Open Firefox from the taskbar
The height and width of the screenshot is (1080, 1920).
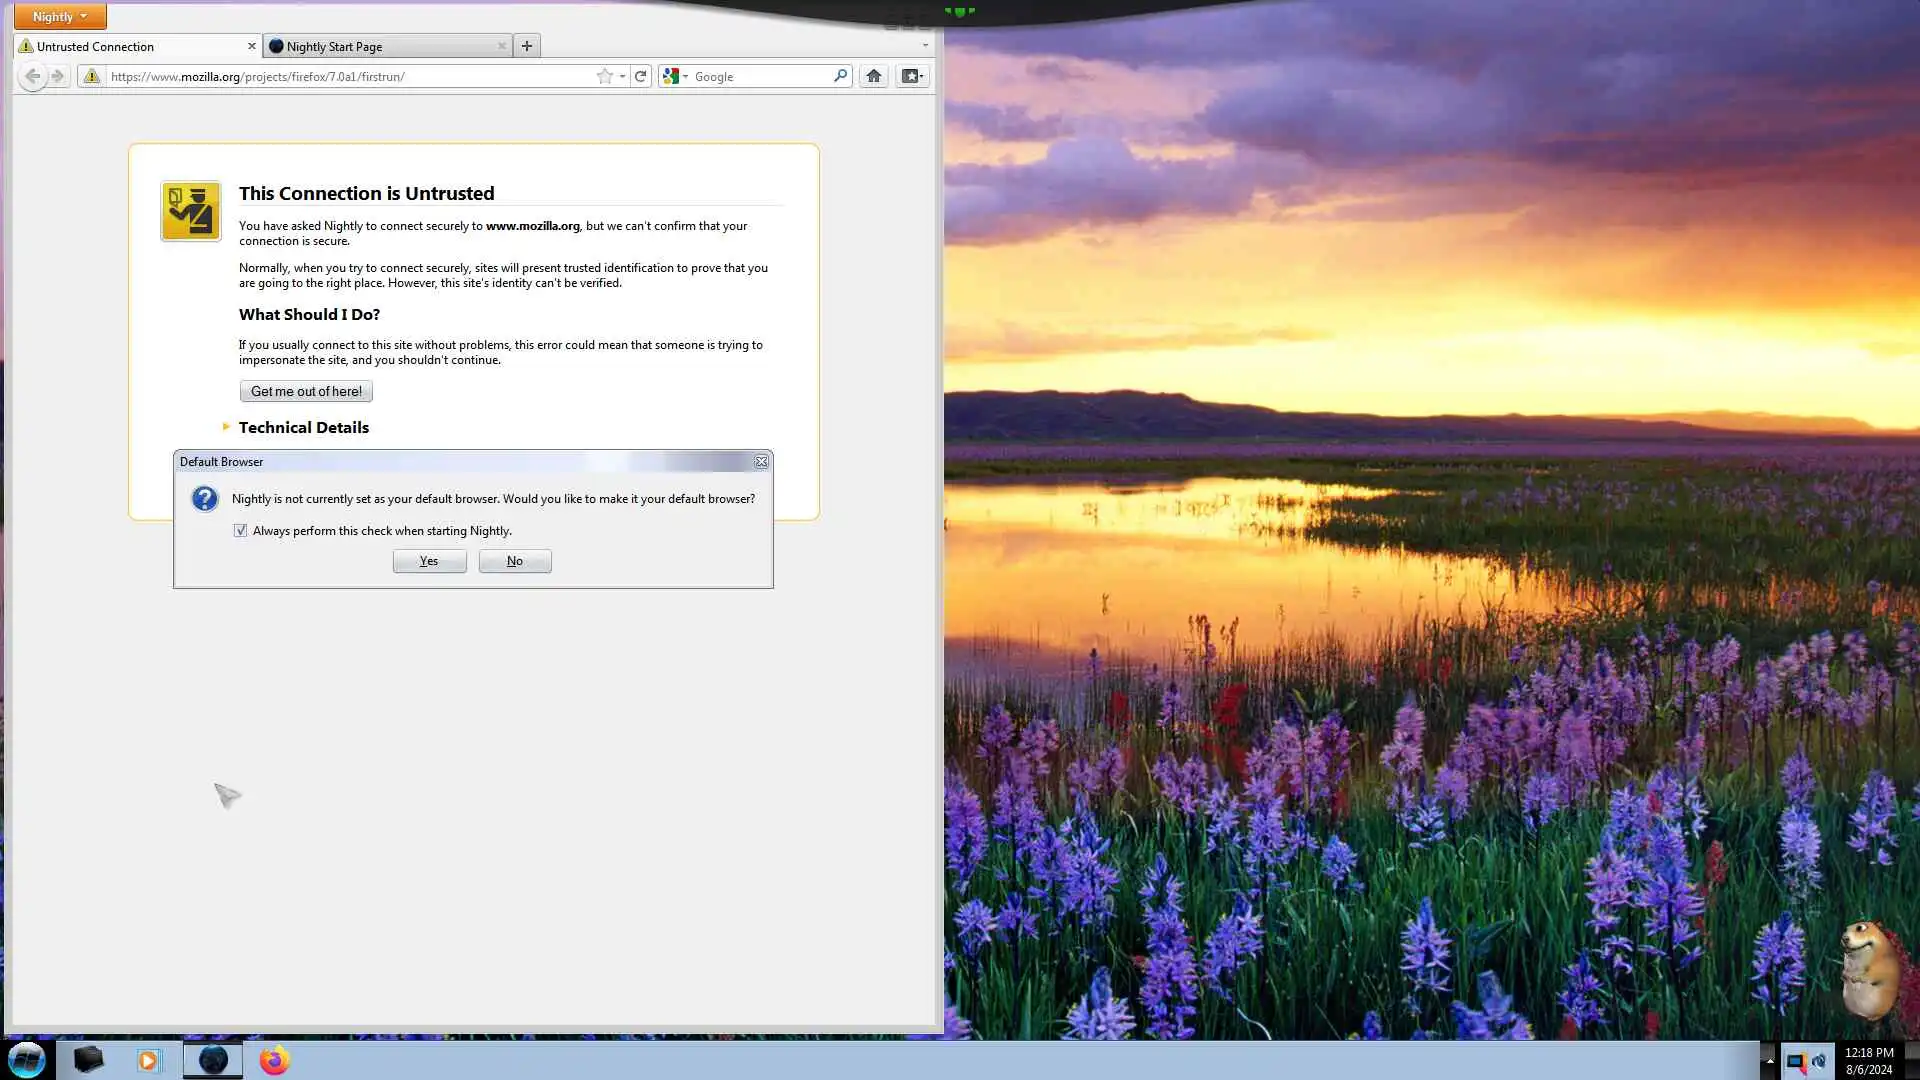tap(274, 1060)
